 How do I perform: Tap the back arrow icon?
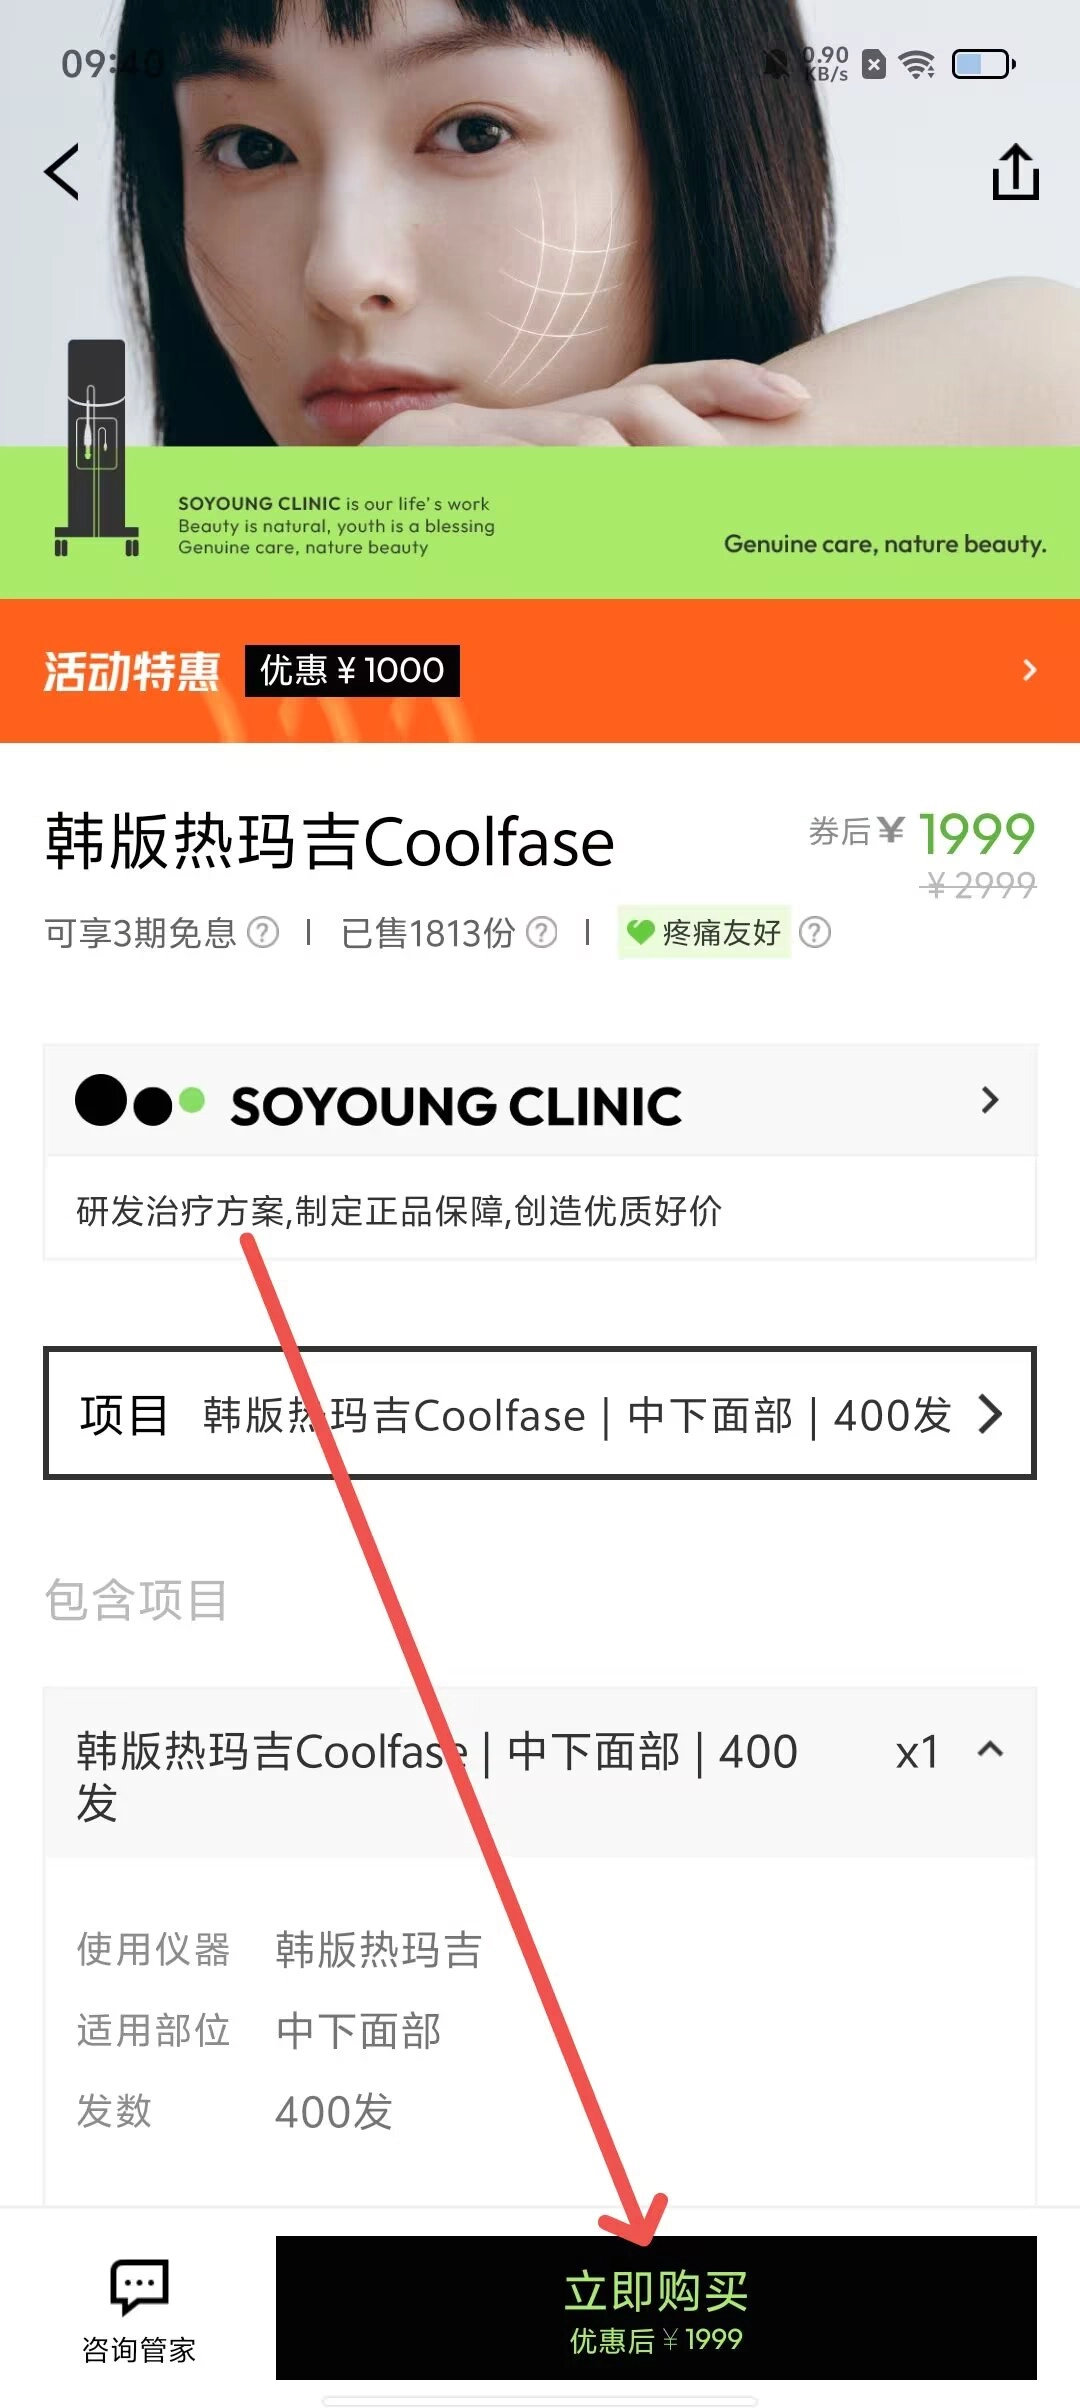(62, 172)
